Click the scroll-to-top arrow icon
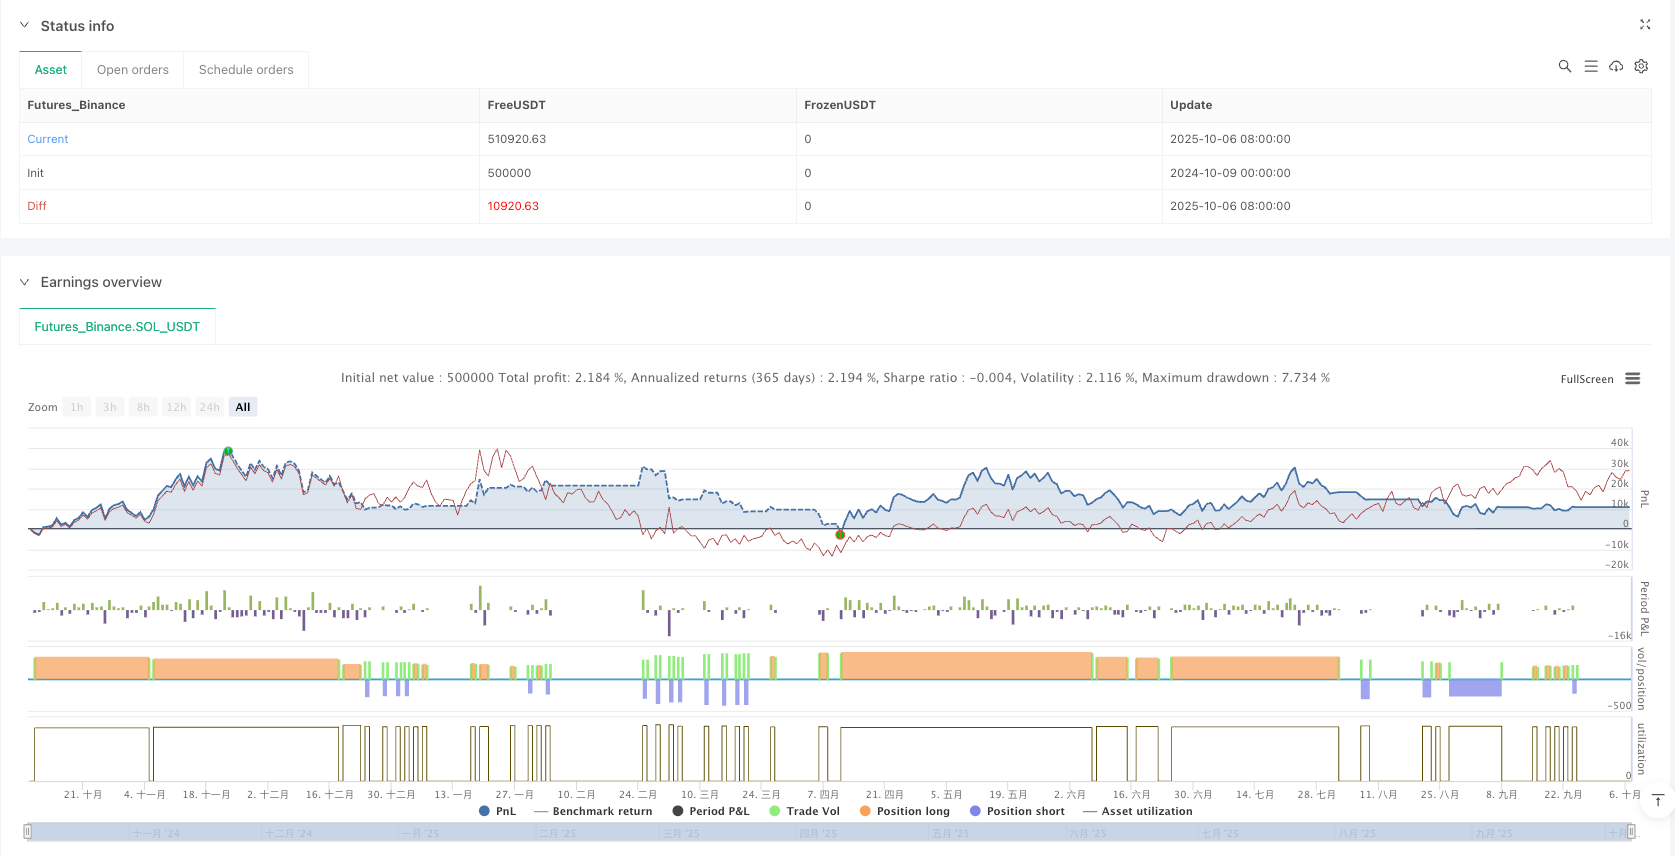The width and height of the screenshot is (1675, 856). [1658, 800]
